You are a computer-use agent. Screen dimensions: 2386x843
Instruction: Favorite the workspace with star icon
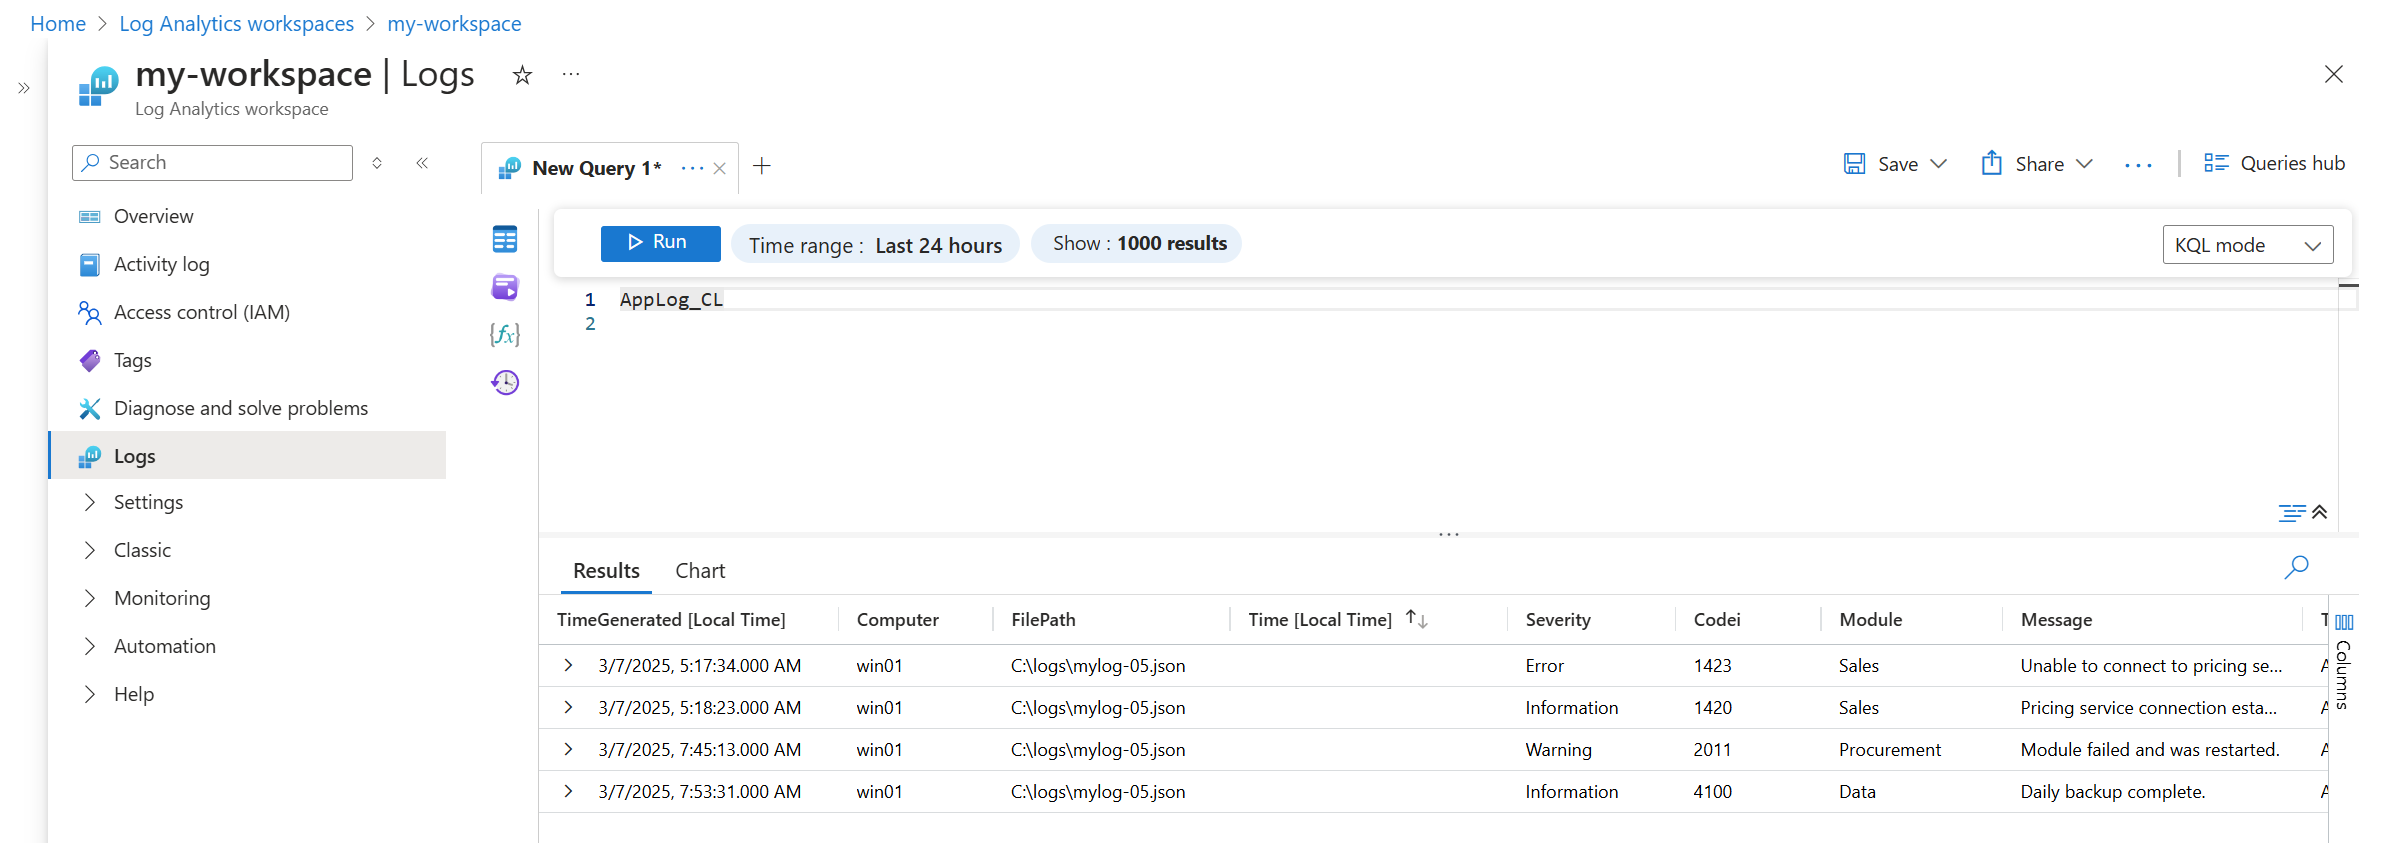tap(522, 75)
